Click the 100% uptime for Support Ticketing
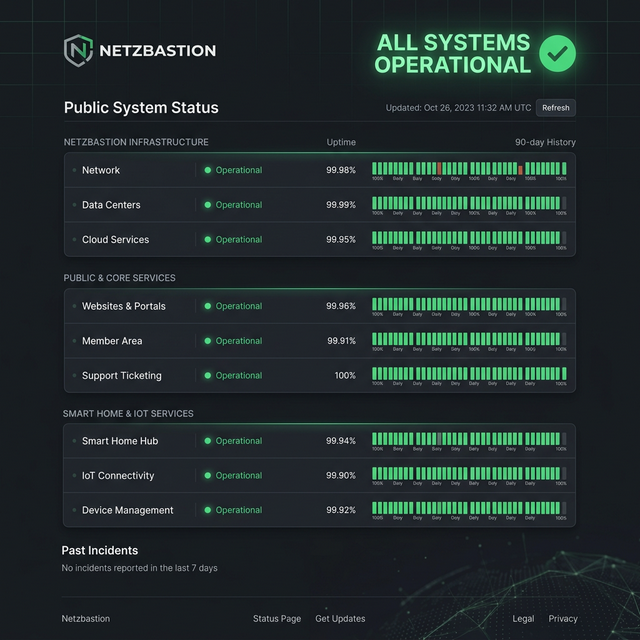Screen dimensions: 640x640 point(345,376)
